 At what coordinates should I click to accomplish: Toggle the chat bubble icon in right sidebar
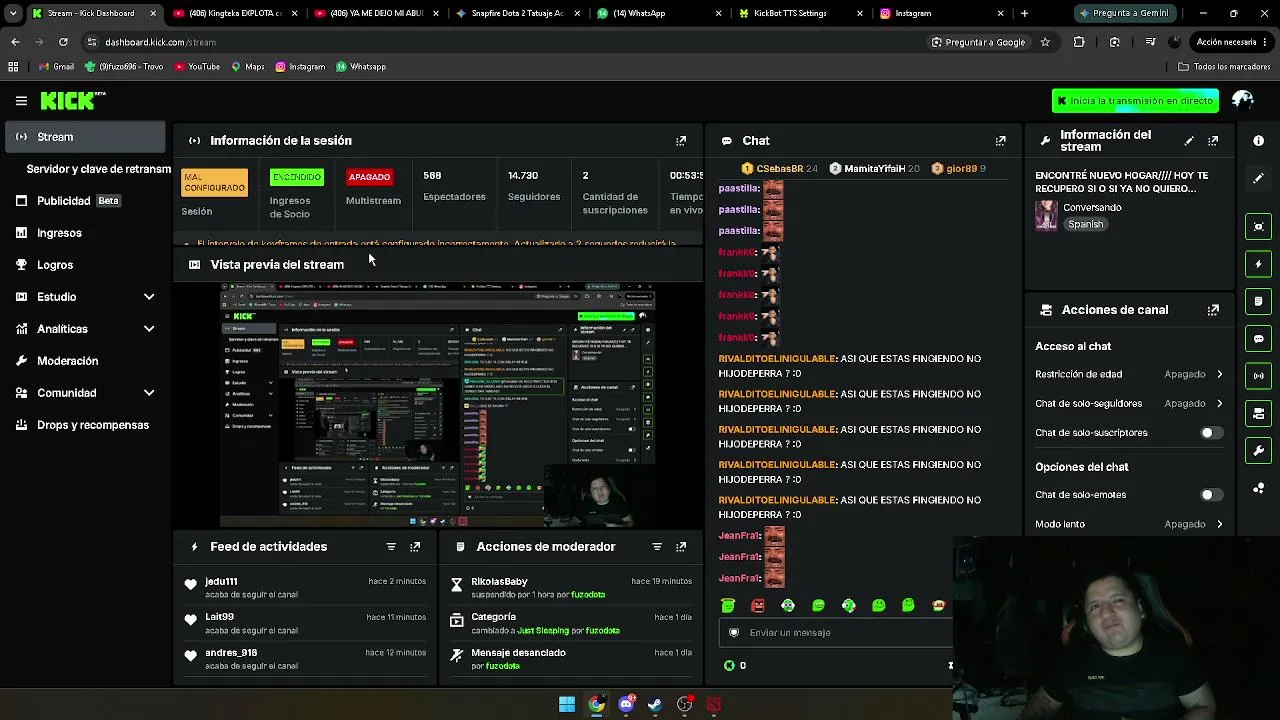click(1258, 339)
